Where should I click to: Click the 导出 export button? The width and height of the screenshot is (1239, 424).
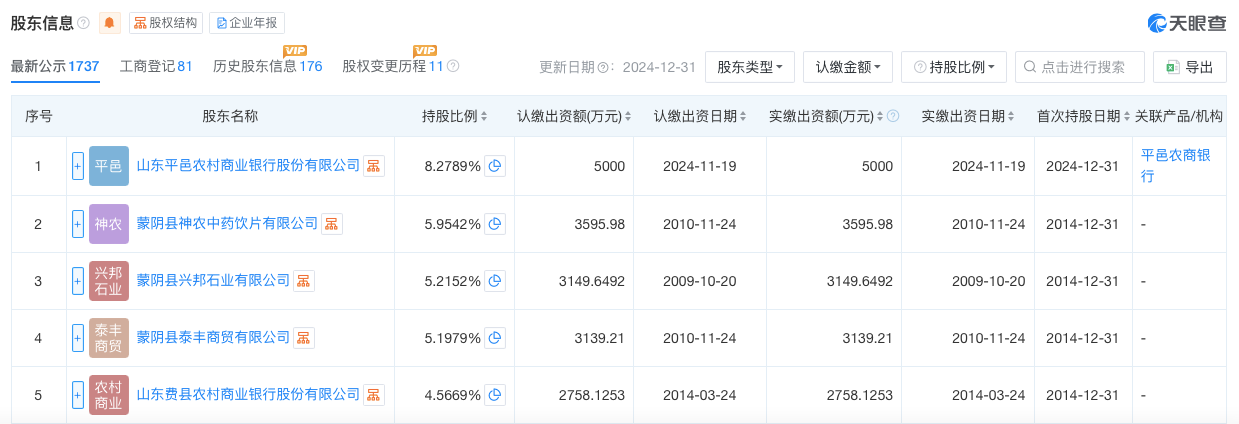tap(1189, 67)
